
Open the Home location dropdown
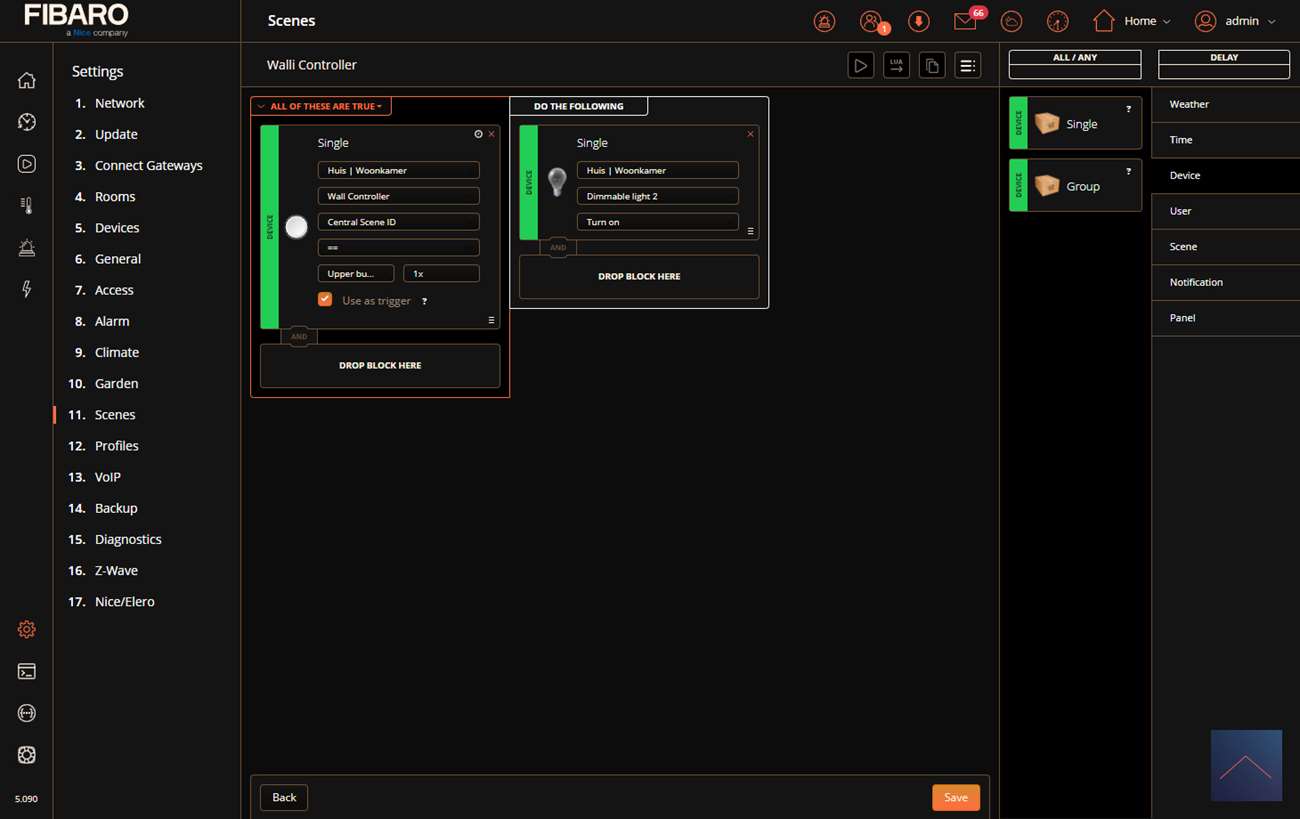[1132, 21]
